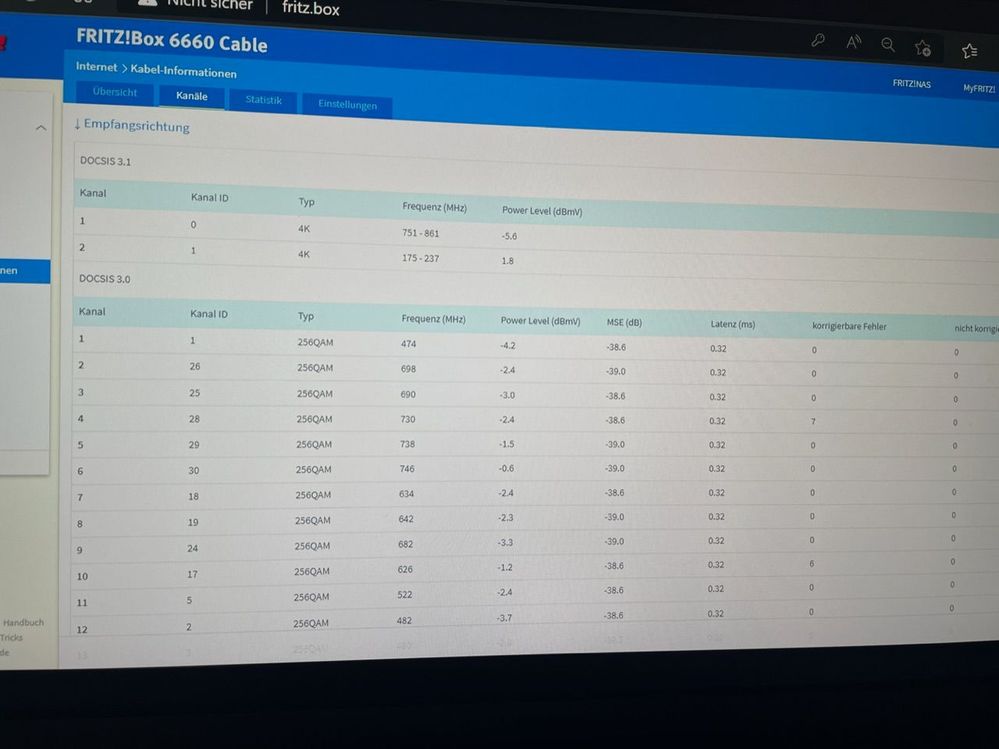Click the FRITZ!Box 6660 Cable title
The image size is (999, 749).
172,40
